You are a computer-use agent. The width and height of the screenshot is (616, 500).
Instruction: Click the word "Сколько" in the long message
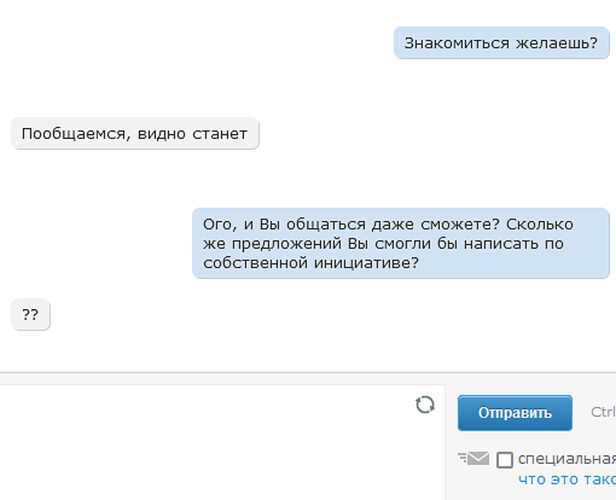539,223
